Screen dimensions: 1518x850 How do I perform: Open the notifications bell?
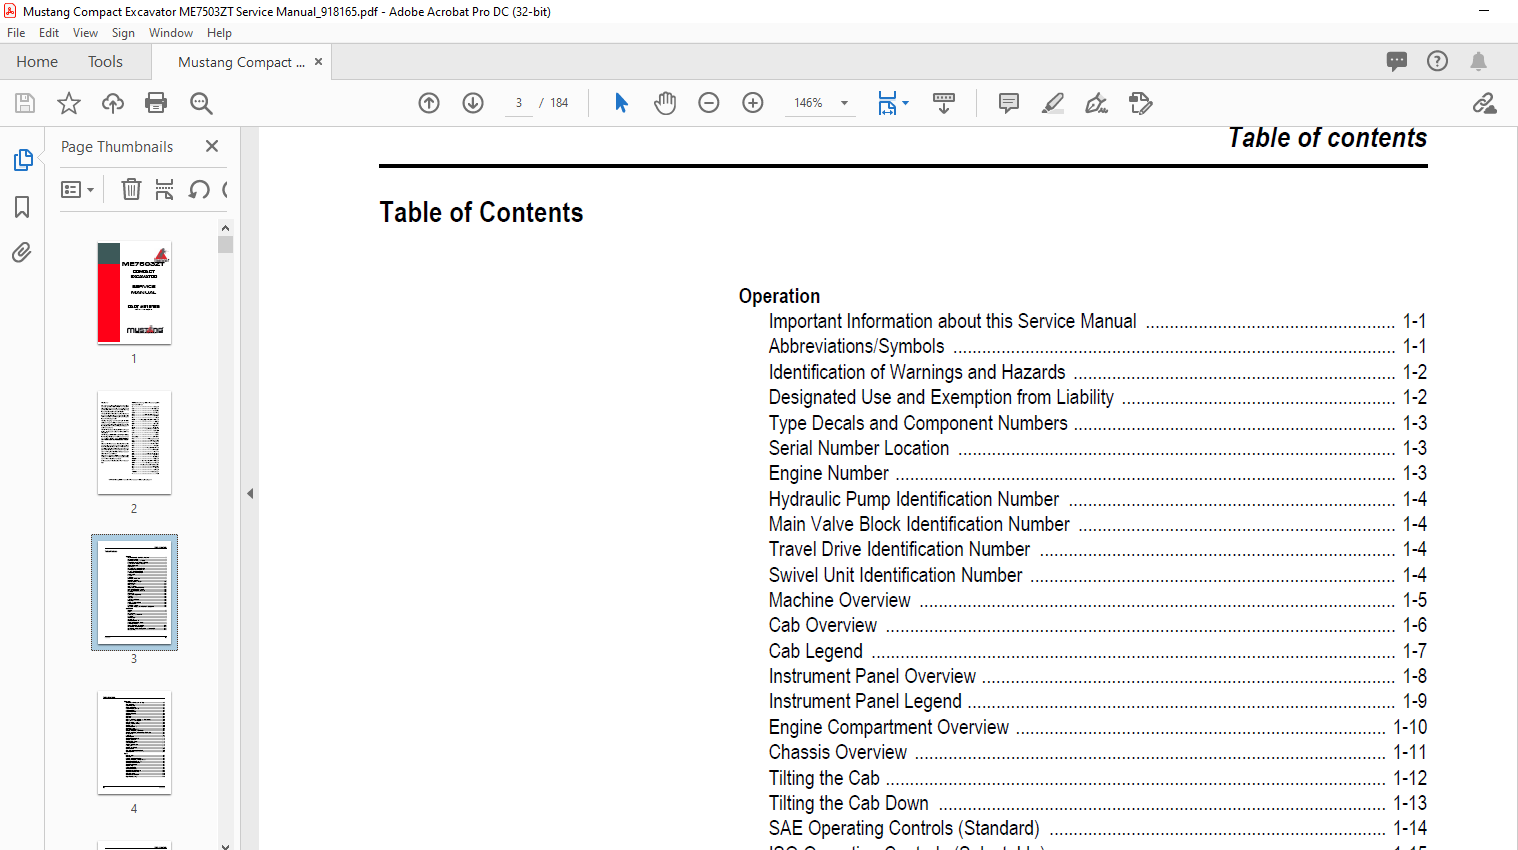(1478, 61)
